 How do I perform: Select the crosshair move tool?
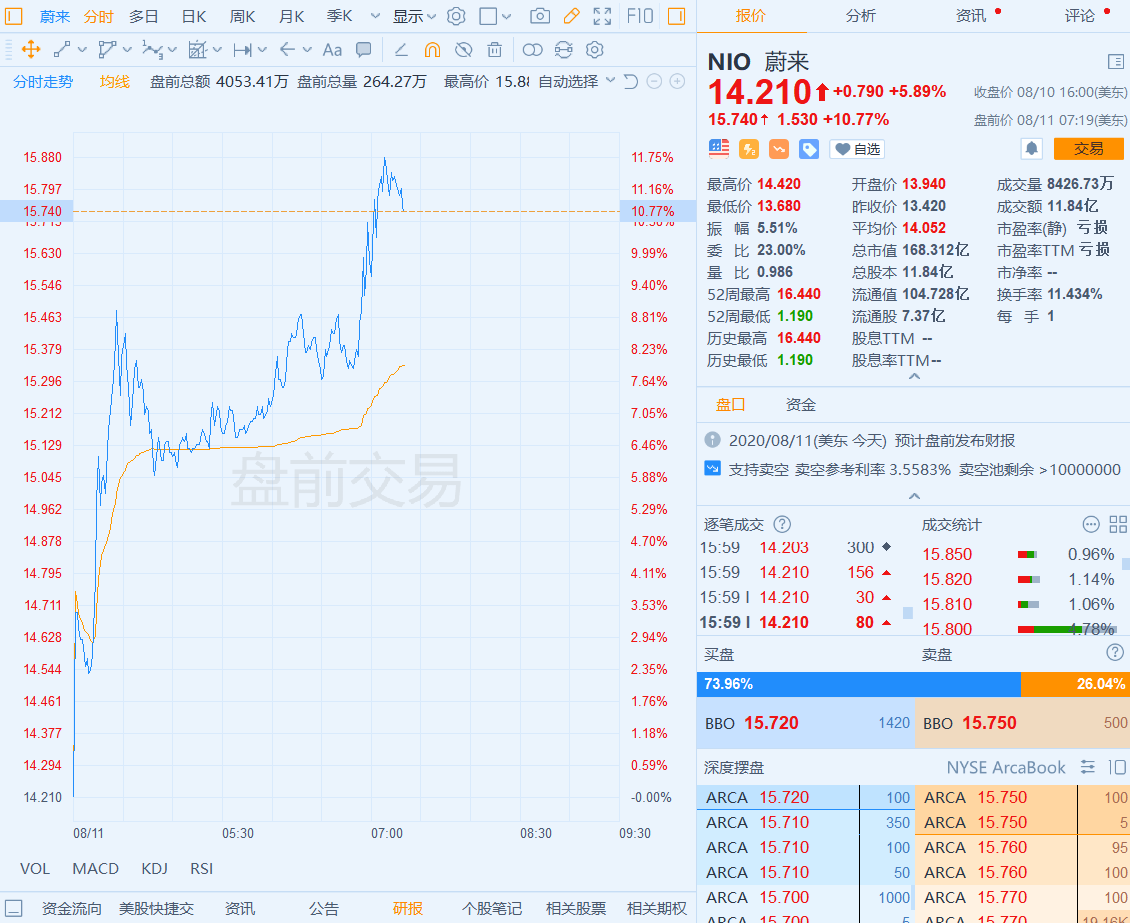point(30,50)
